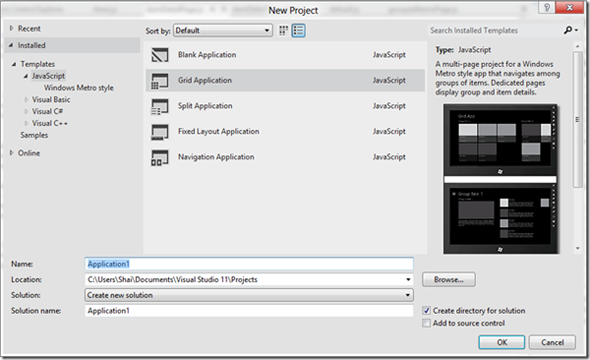The height and width of the screenshot is (360, 590).
Task: Confirm with the OK button
Action: (502, 342)
